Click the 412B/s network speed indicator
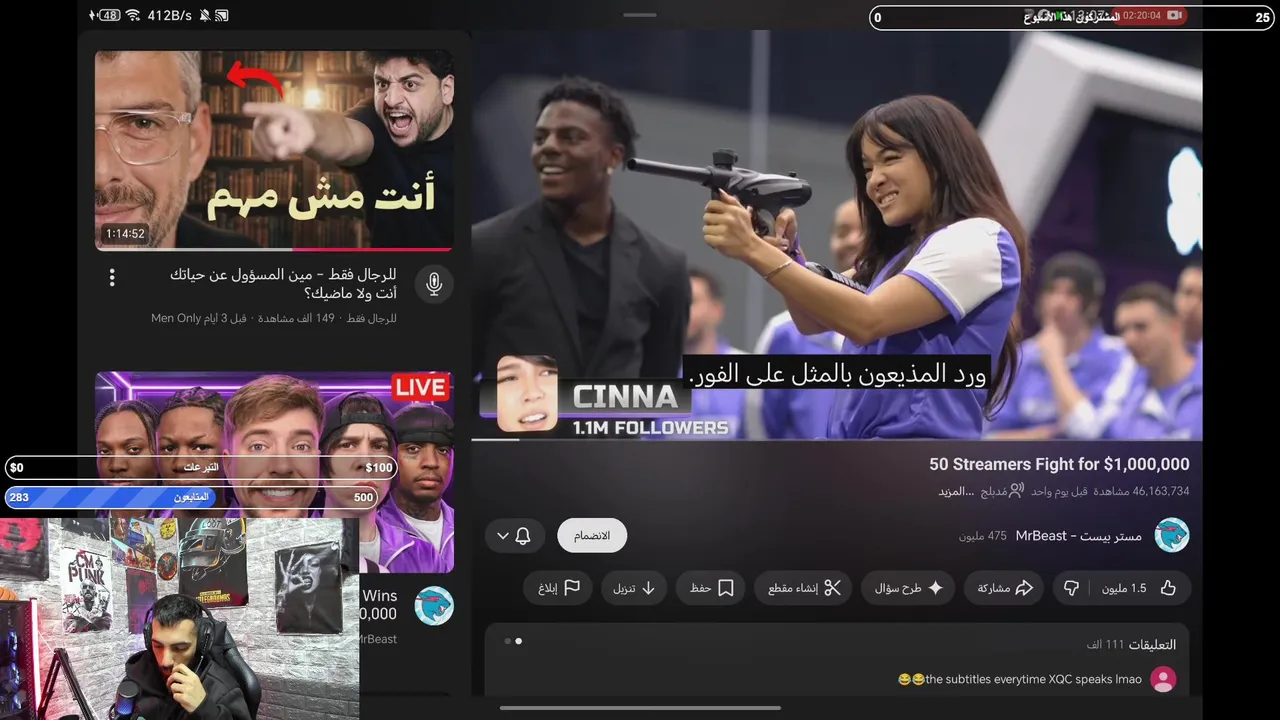The height and width of the screenshot is (720, 1280). pos(169,15)
